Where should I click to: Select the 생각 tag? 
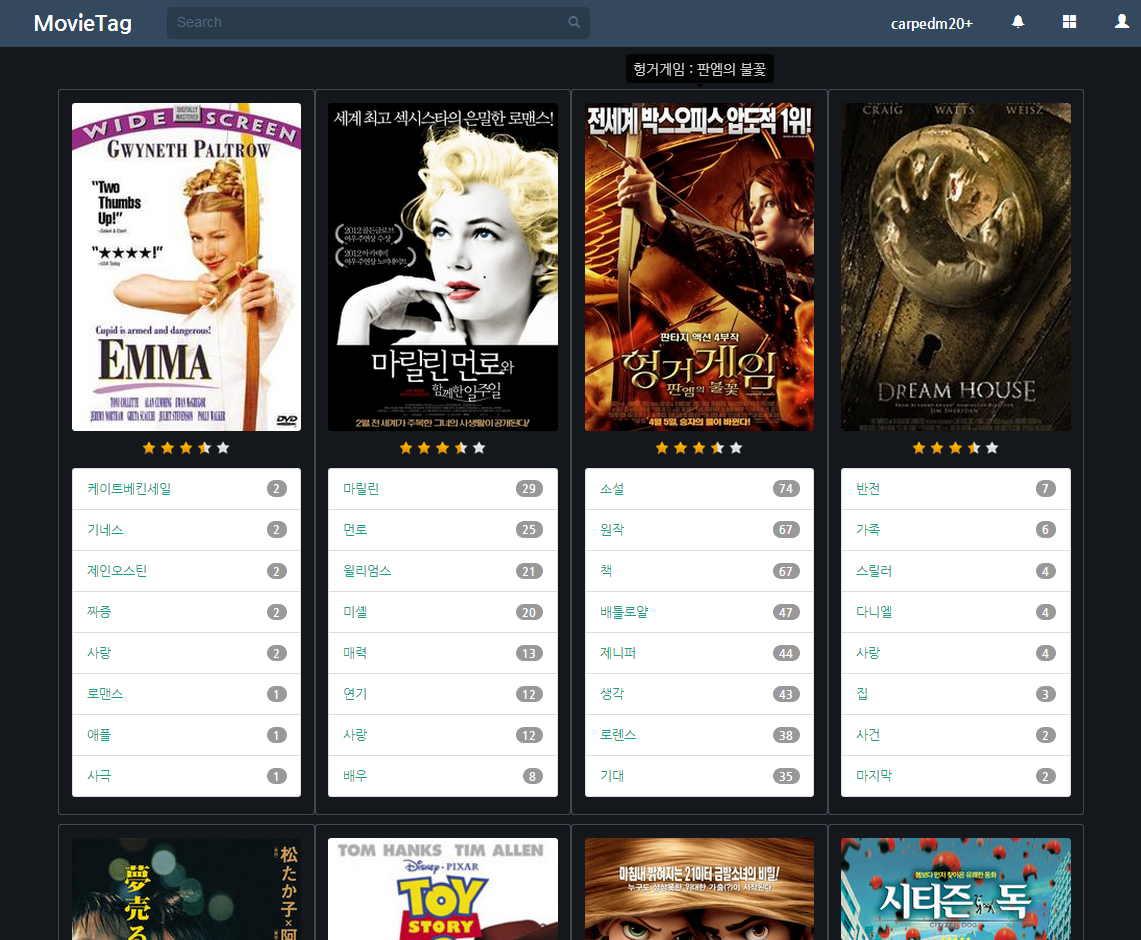(x=699, y=694)
